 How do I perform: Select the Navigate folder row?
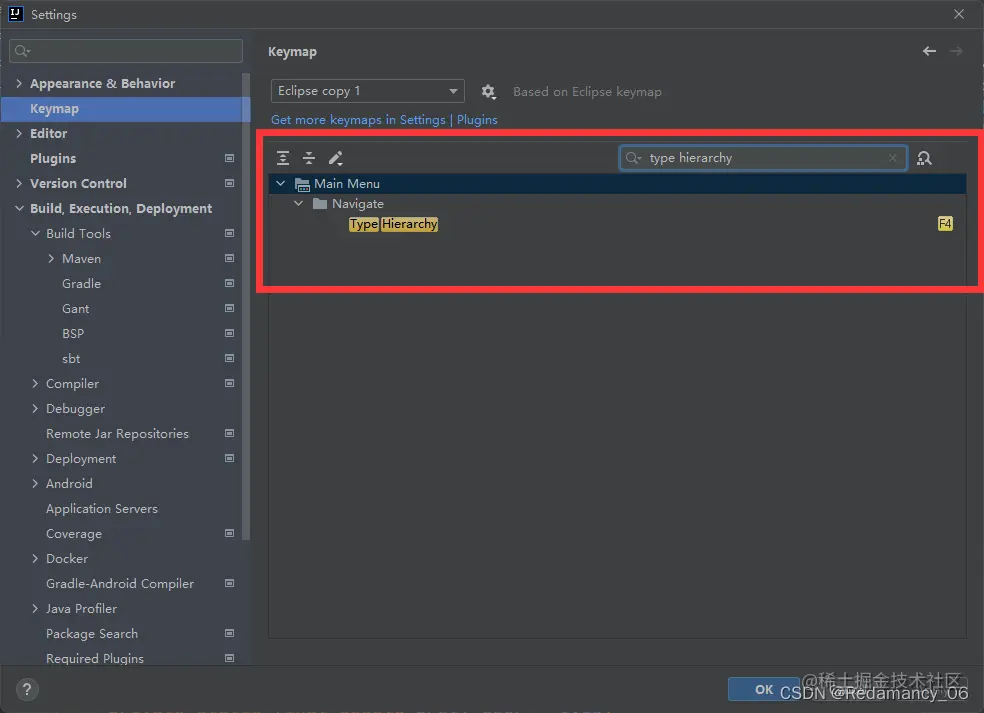[618, 204]
